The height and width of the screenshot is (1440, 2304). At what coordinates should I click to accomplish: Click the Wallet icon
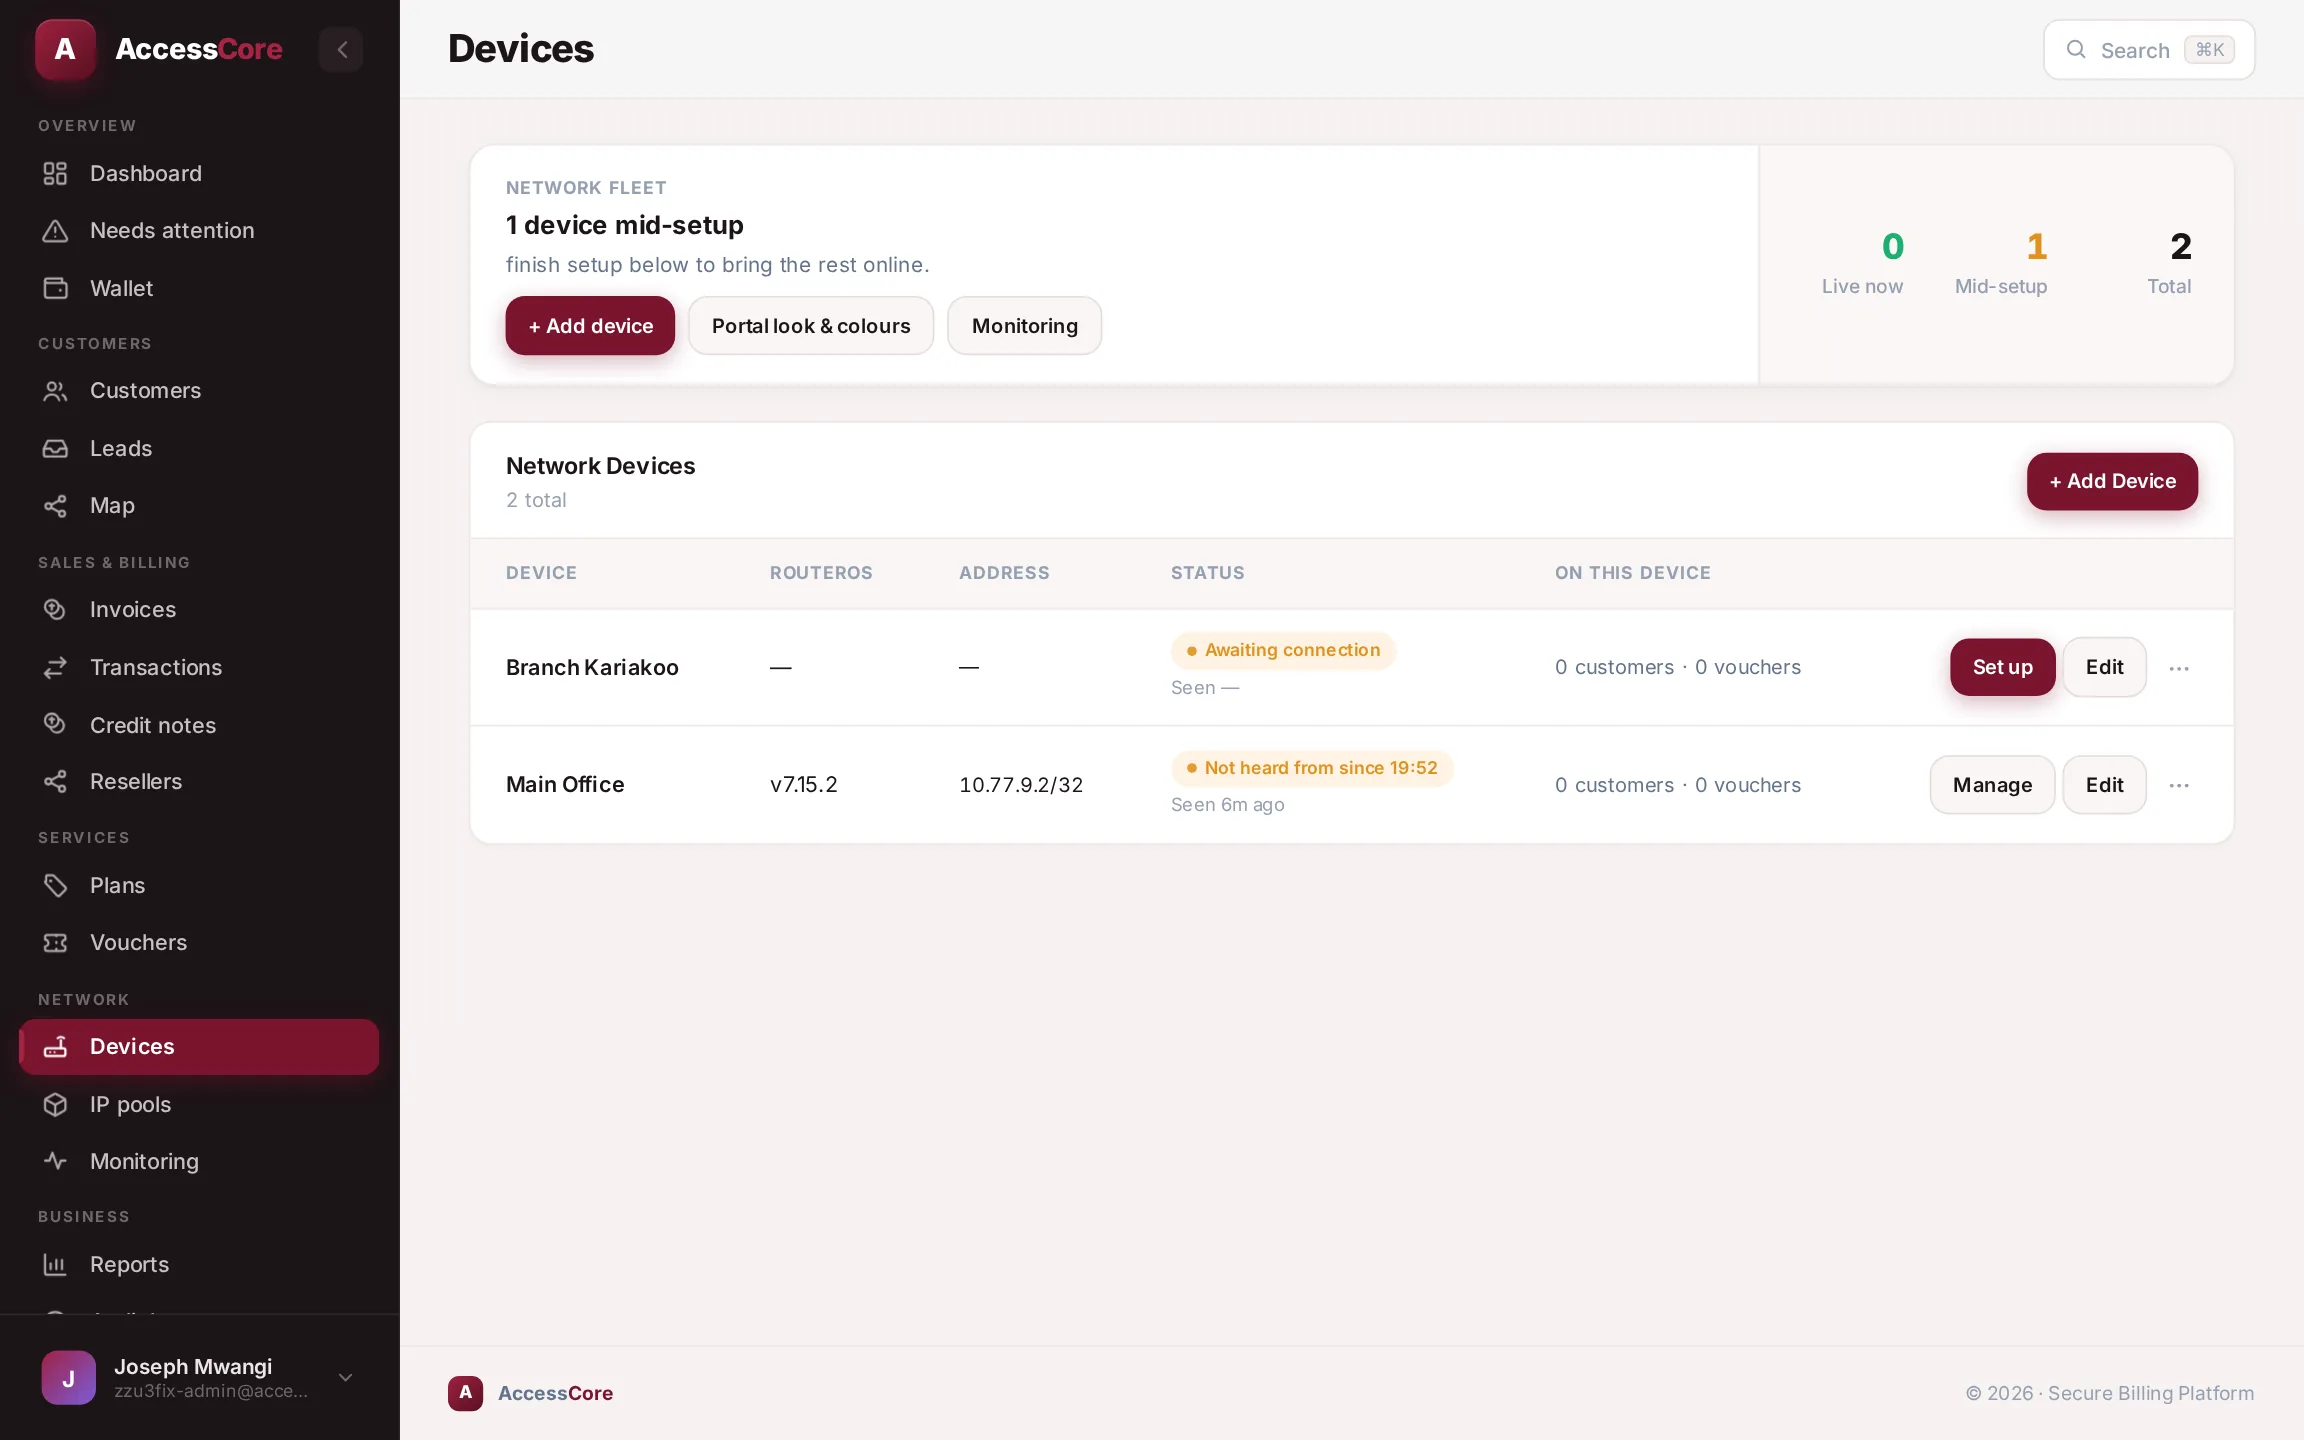55,288
